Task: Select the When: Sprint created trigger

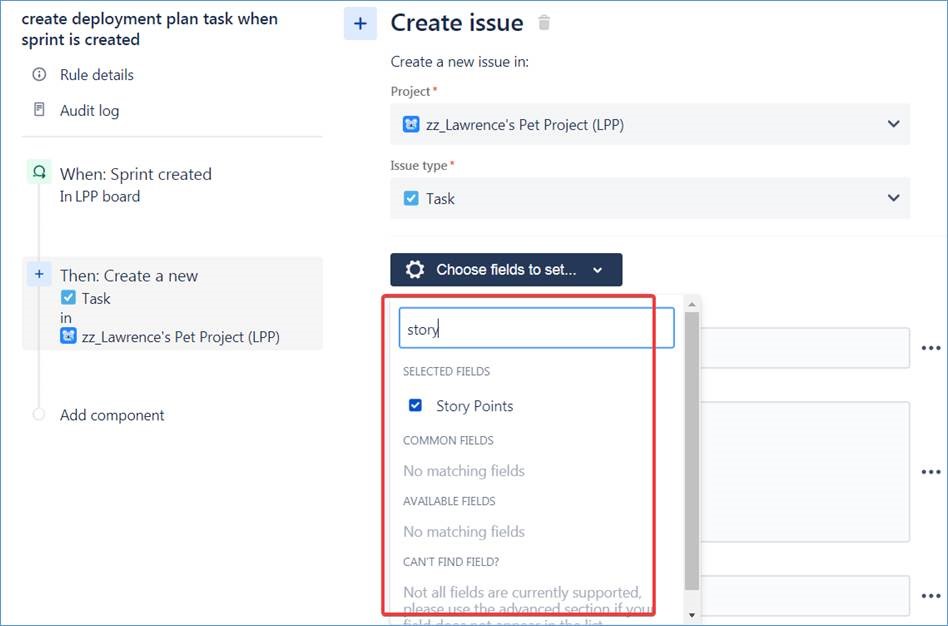Action: click(x=135, y=175)
